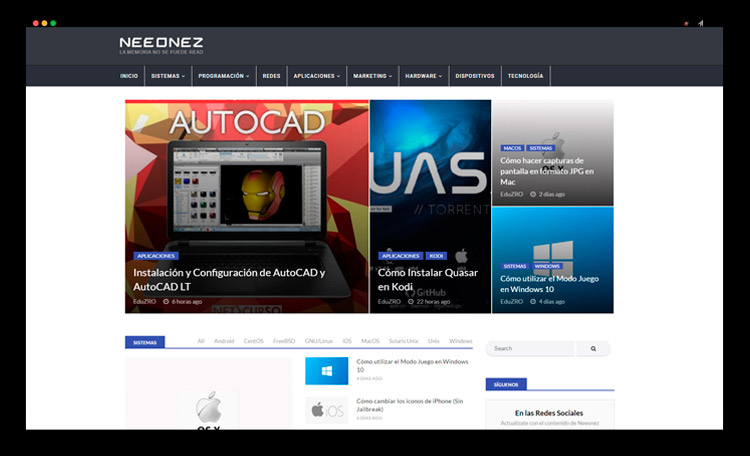Select the CentOS filter tab

click(254, 341)
